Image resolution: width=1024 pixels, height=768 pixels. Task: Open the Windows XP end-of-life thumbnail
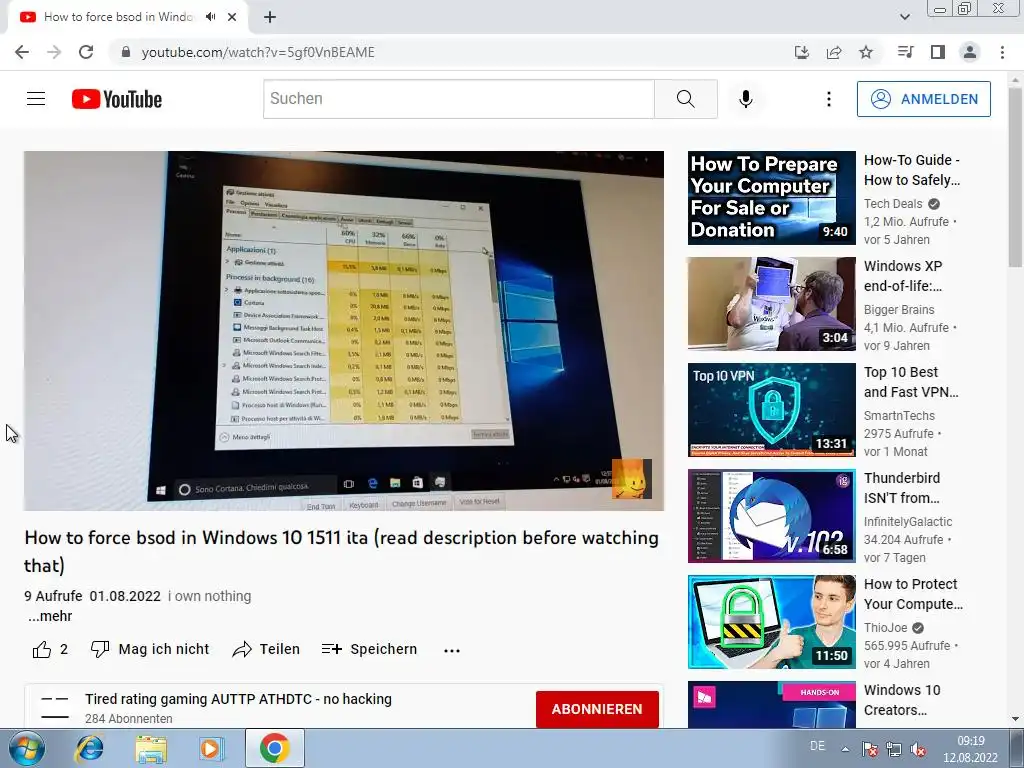[x=771, y=304]
